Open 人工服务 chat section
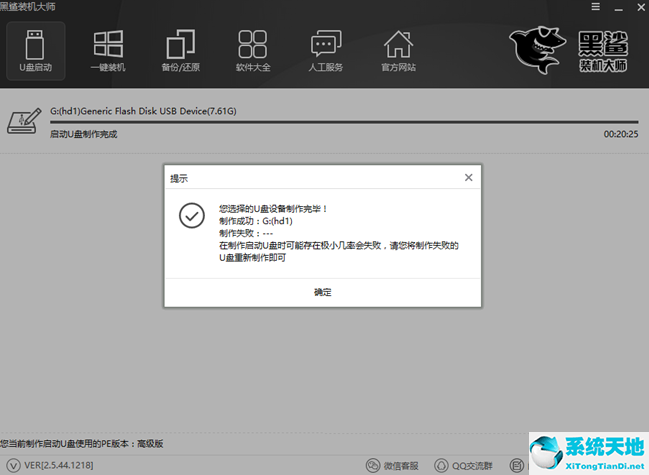649x475 pixels. tap(326, 50)
